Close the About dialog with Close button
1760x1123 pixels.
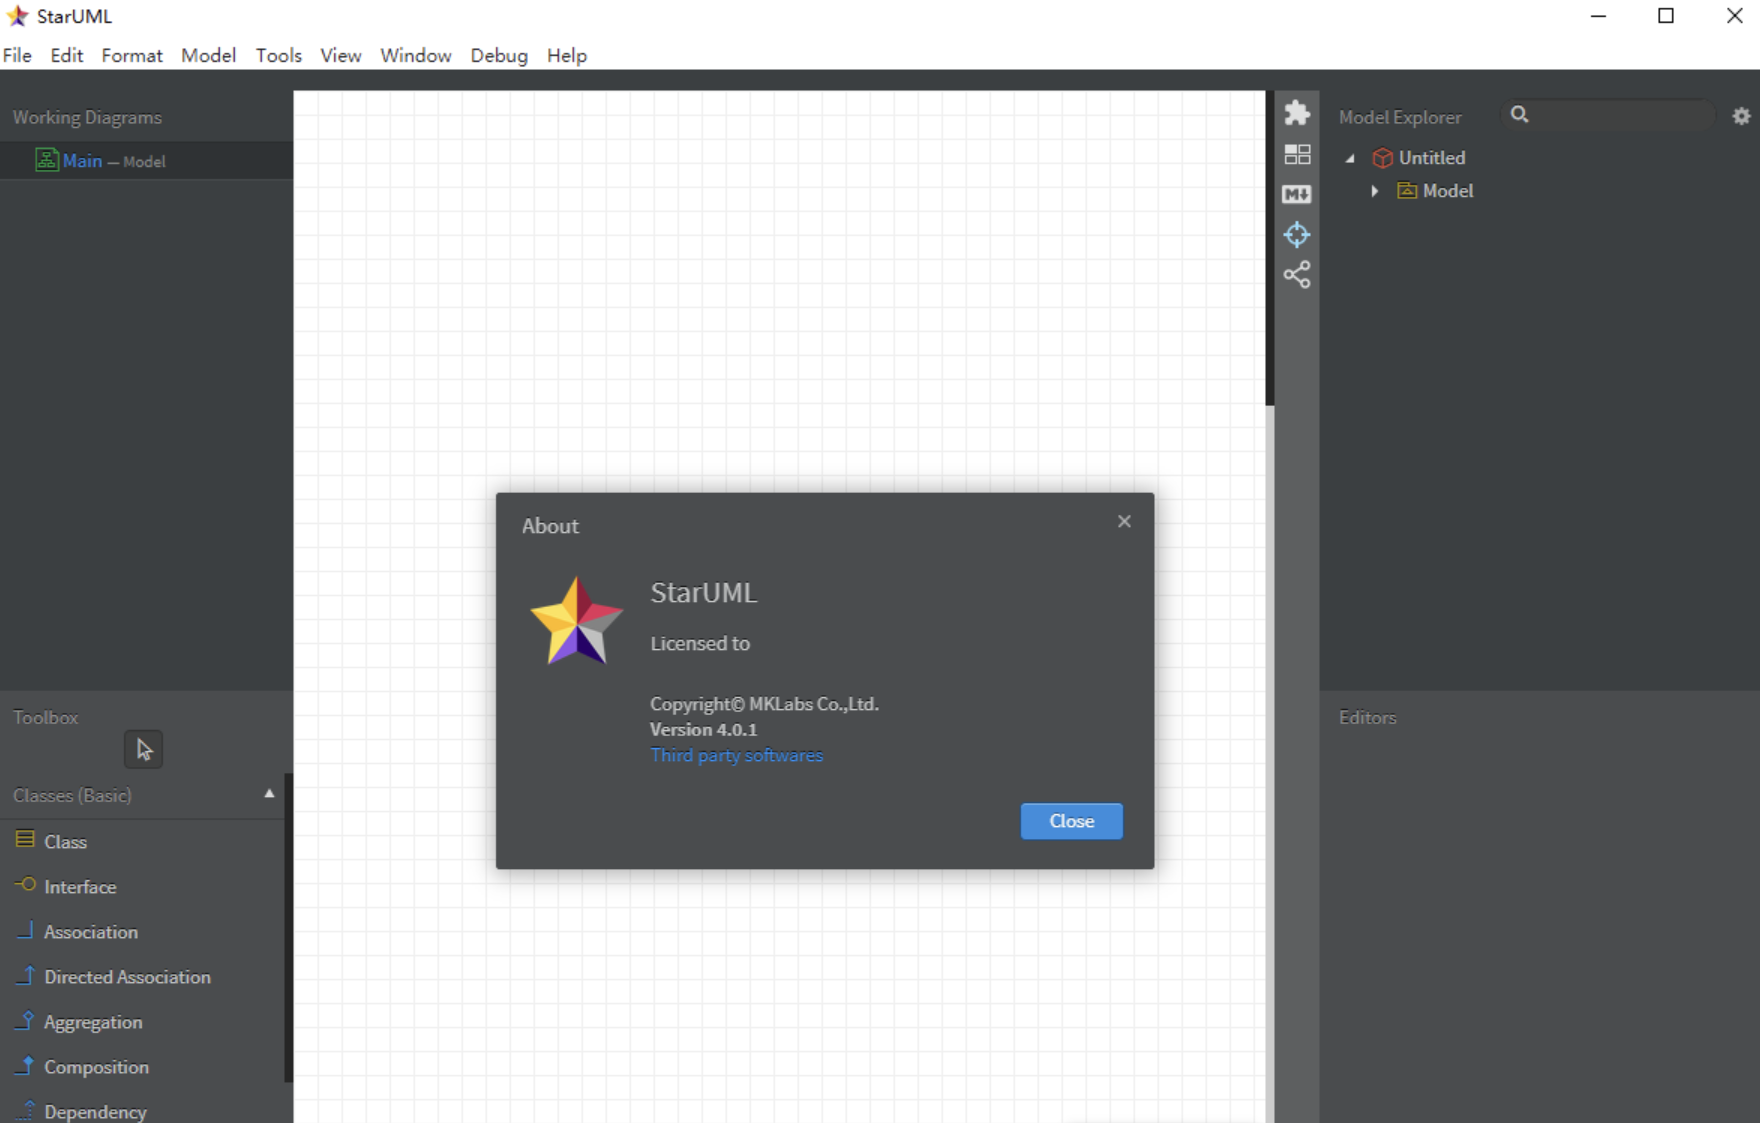[x=1071, y=820]
